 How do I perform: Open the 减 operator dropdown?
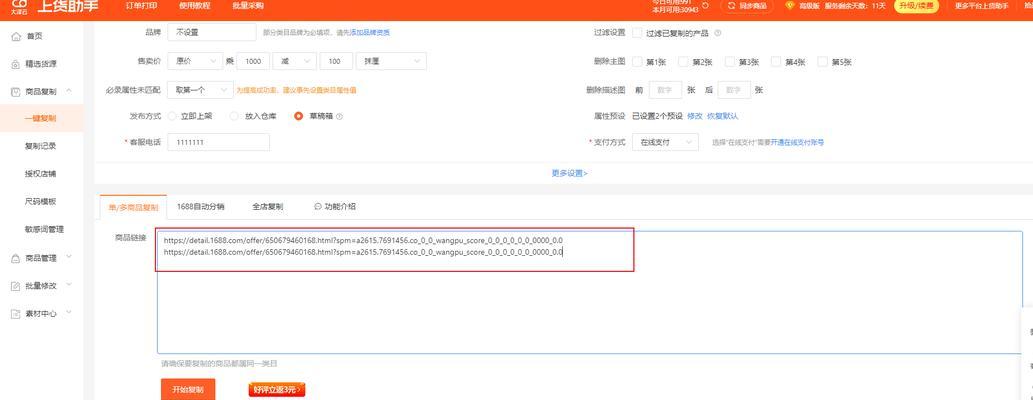294,61
